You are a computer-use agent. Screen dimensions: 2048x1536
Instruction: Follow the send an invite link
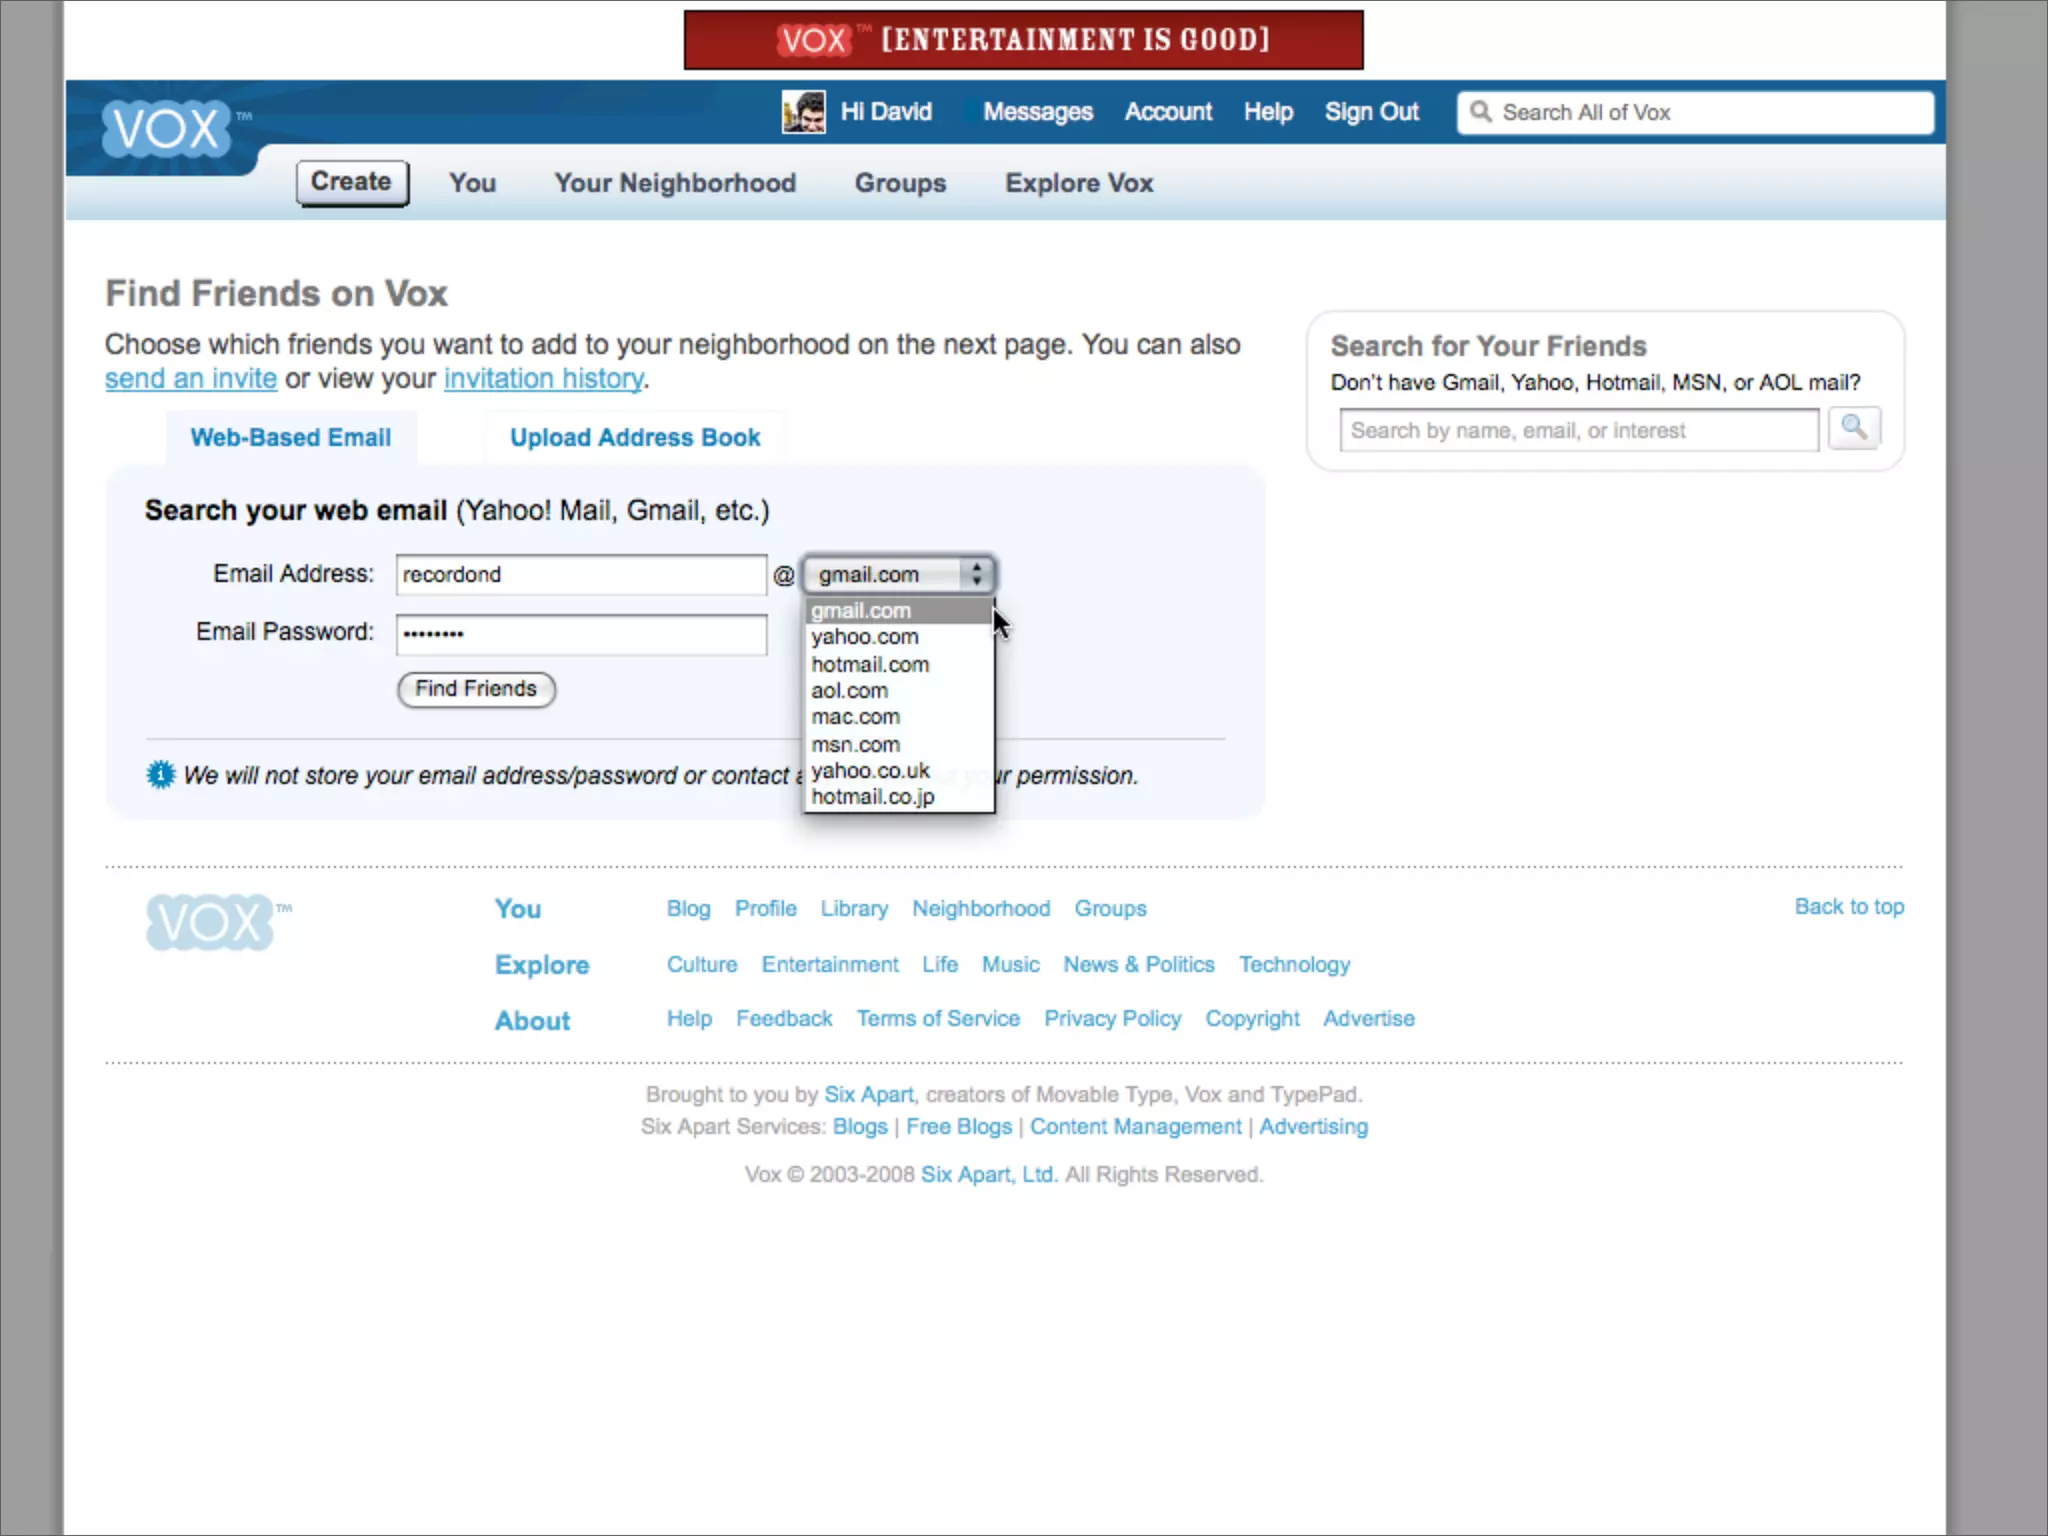tap(190, 379)
